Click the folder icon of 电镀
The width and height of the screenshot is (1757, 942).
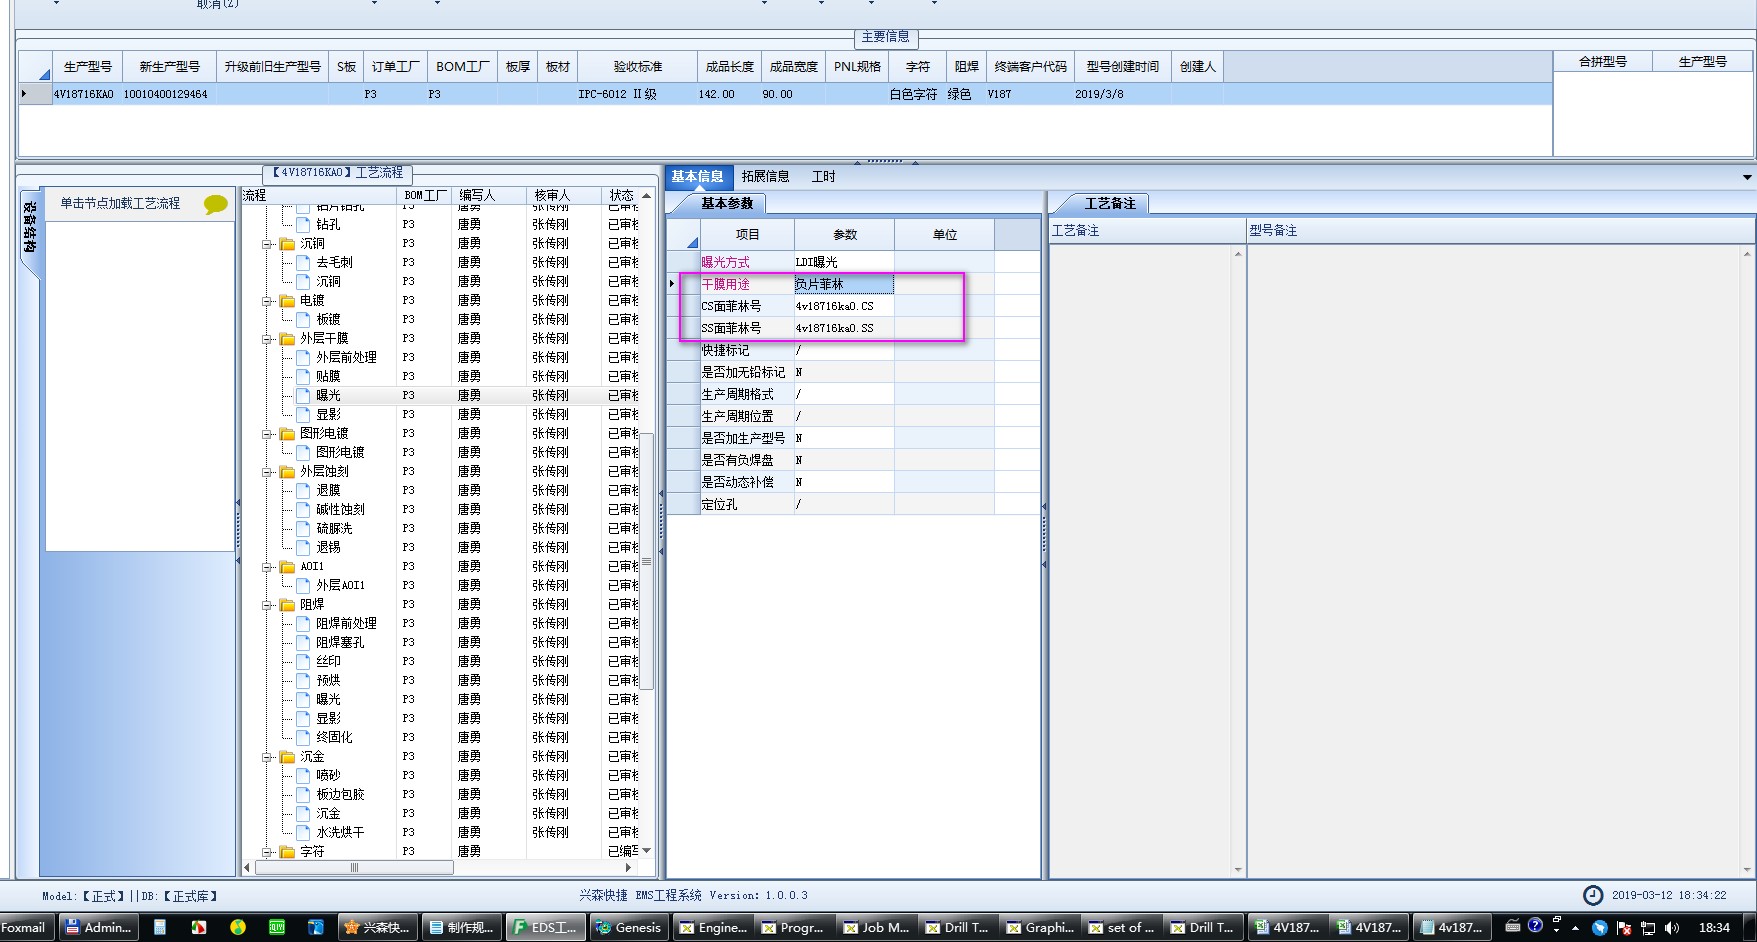[288, 301]
